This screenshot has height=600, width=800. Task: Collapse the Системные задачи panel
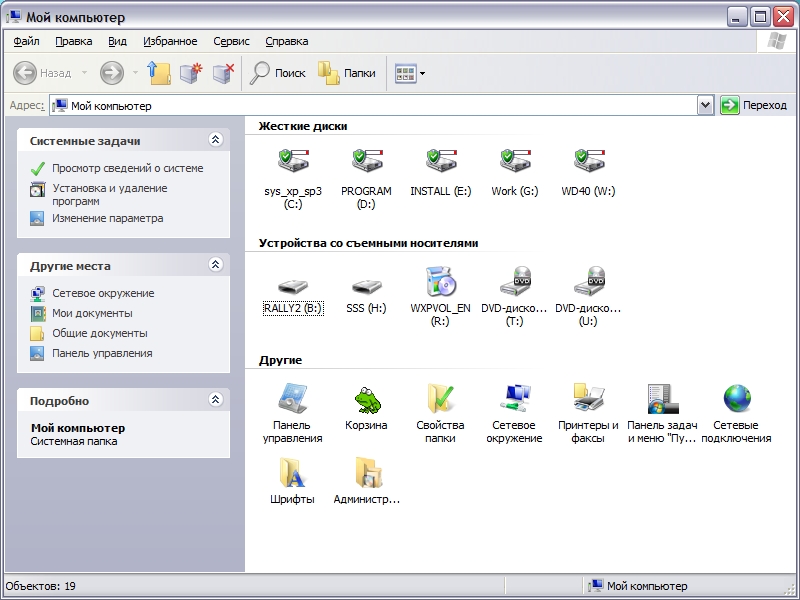tap(215, 141)
